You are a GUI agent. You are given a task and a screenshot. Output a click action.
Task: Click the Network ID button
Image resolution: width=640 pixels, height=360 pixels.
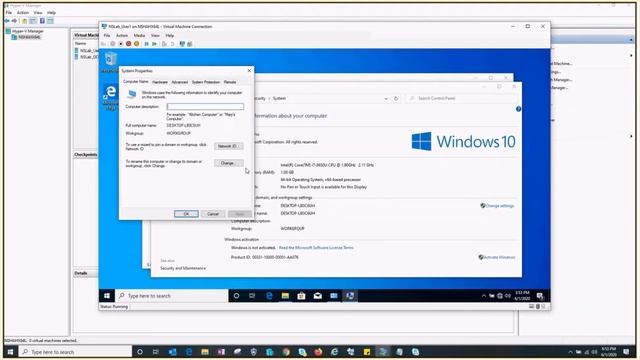(228, 146)
